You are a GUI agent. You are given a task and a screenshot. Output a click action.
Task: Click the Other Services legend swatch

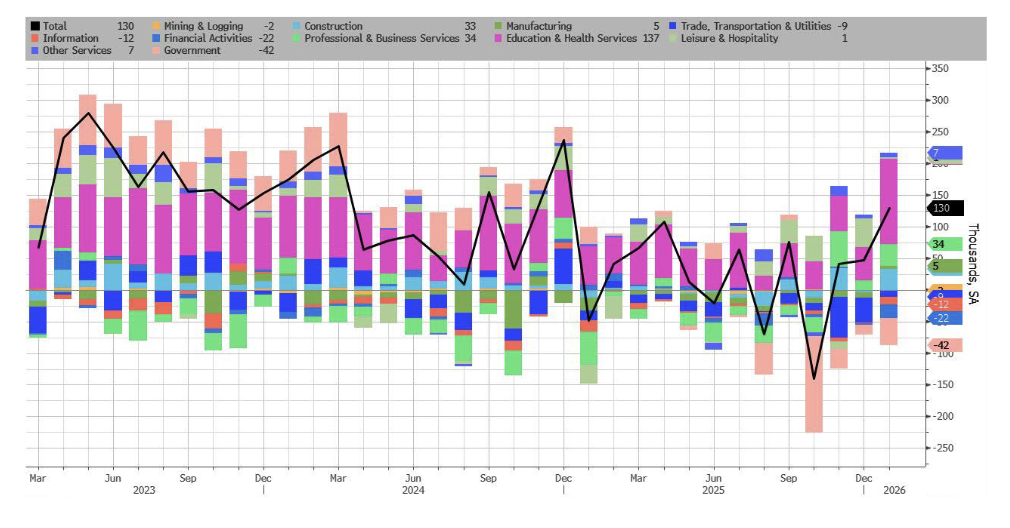pos(35,50)
